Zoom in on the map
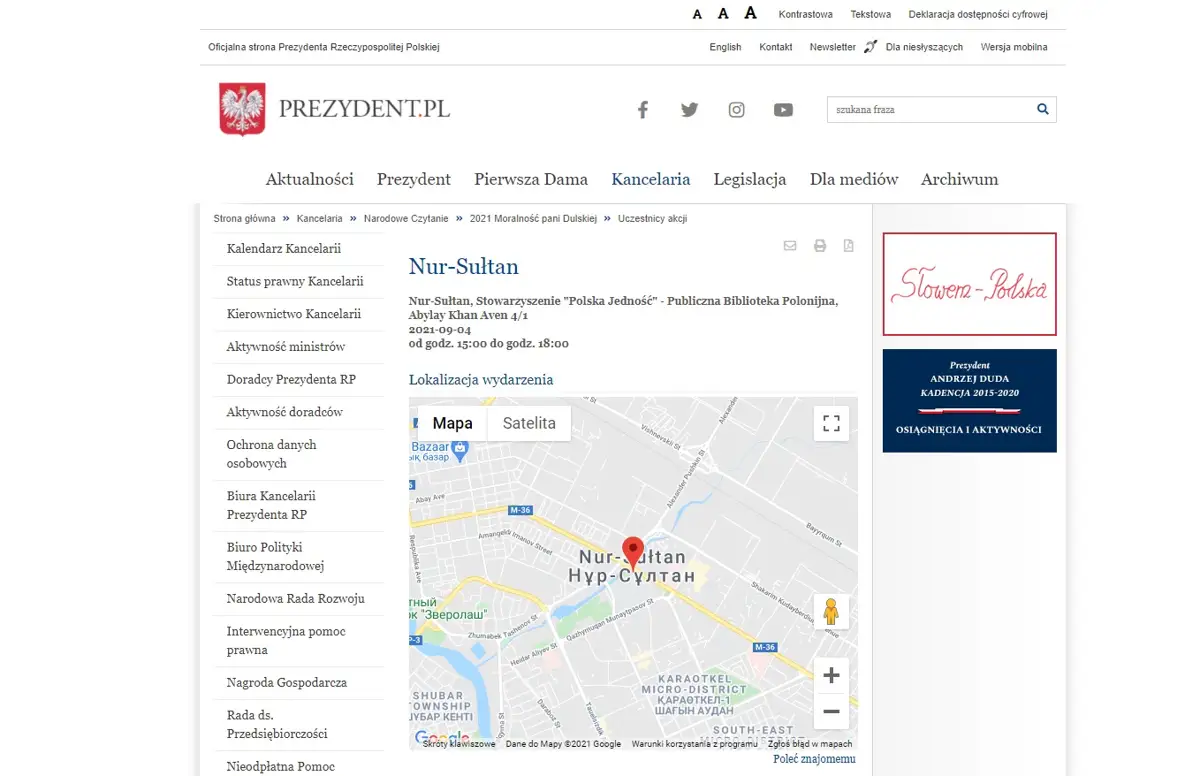The width and height of the screenshot is (1200, 776). pyautogui.click(x=831, y=676)
